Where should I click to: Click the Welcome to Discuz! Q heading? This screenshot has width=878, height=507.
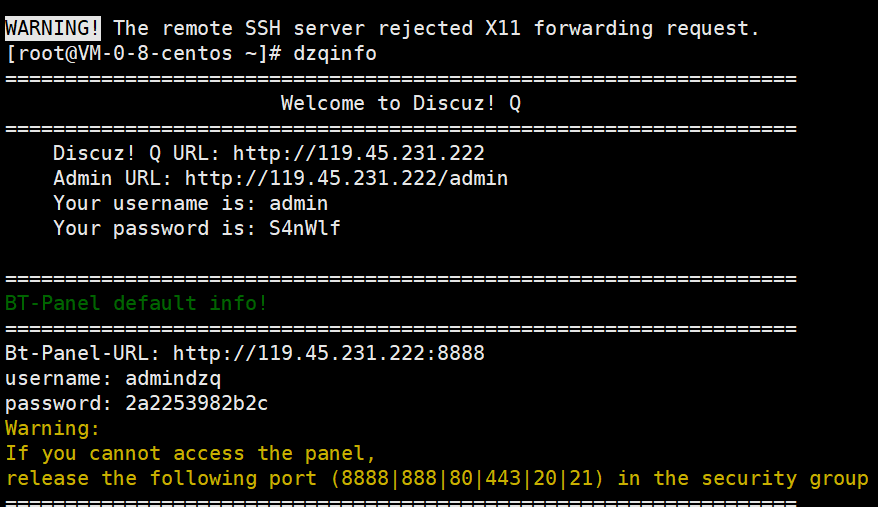pos(400,103)
